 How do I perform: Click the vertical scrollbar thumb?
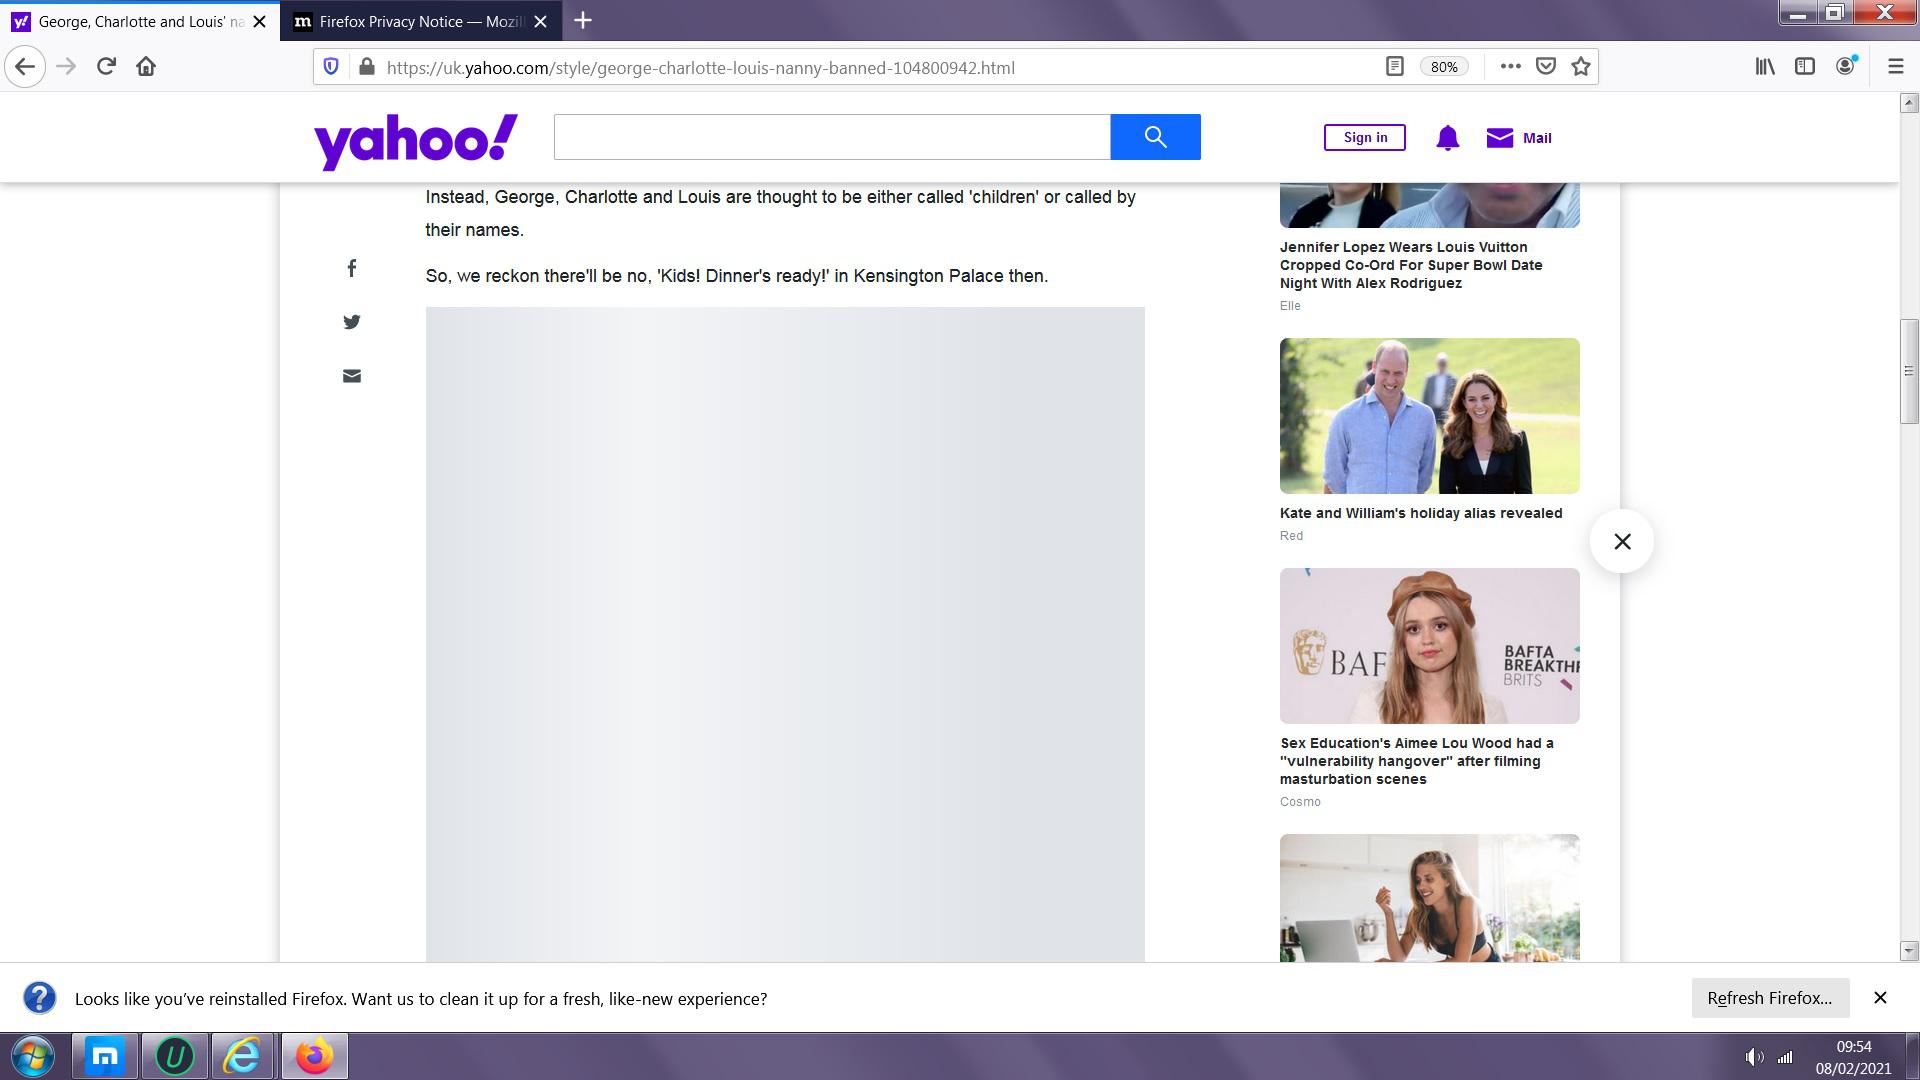point(1909,372)
